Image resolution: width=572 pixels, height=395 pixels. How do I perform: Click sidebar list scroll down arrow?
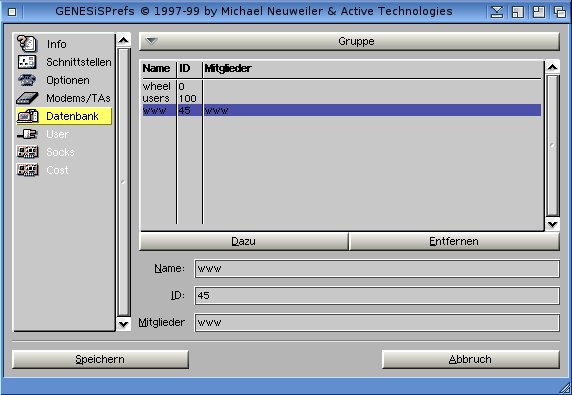123,324
